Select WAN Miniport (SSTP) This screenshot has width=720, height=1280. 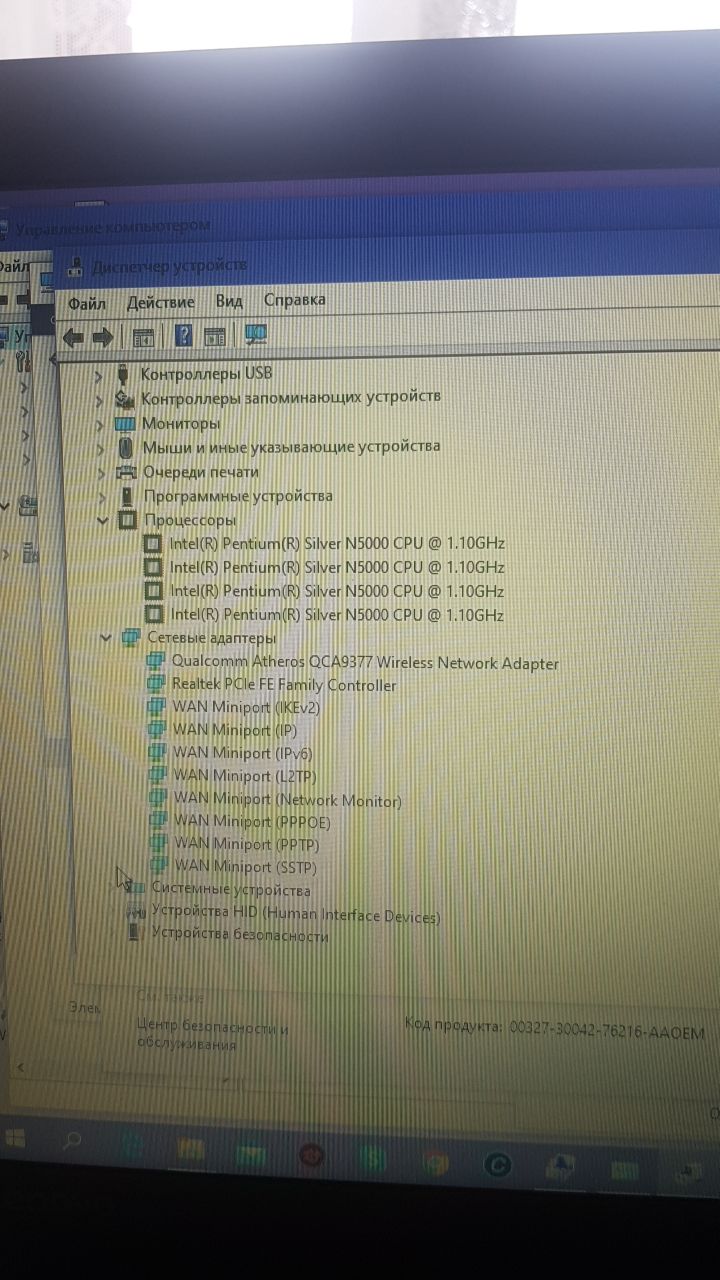248,866
